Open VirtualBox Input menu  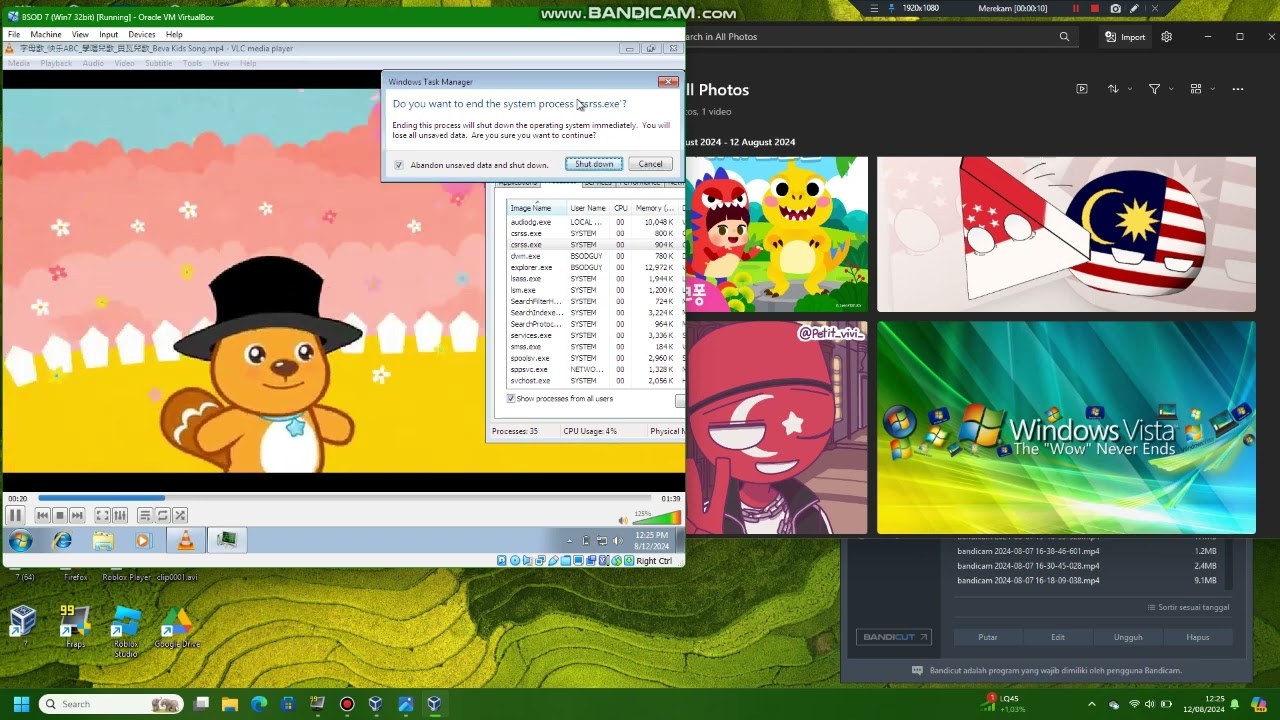click(x=108, y=34)
